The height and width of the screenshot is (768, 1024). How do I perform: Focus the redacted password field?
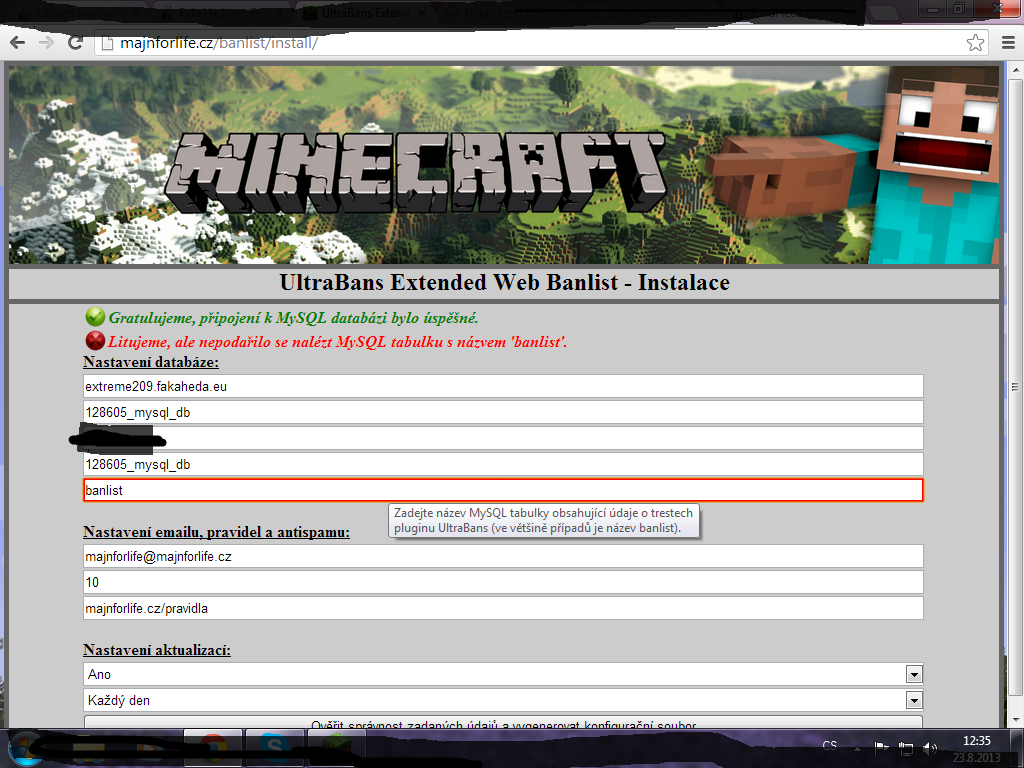504,438
